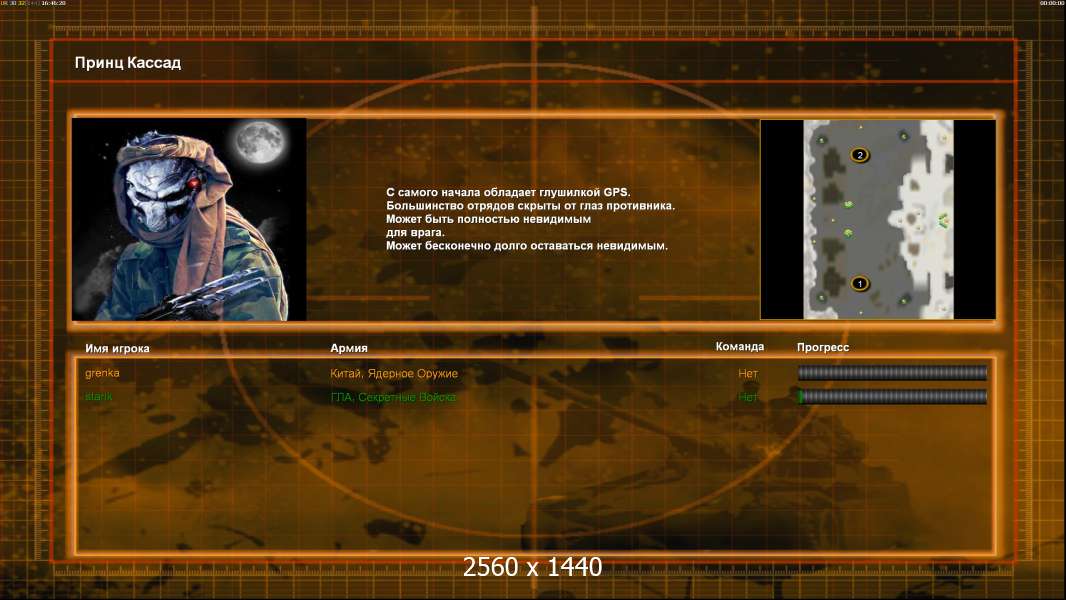The width and height of the screenshot is (1066, 600).
Task: Click grenka's loading progress bar
Action: [892, 372]
